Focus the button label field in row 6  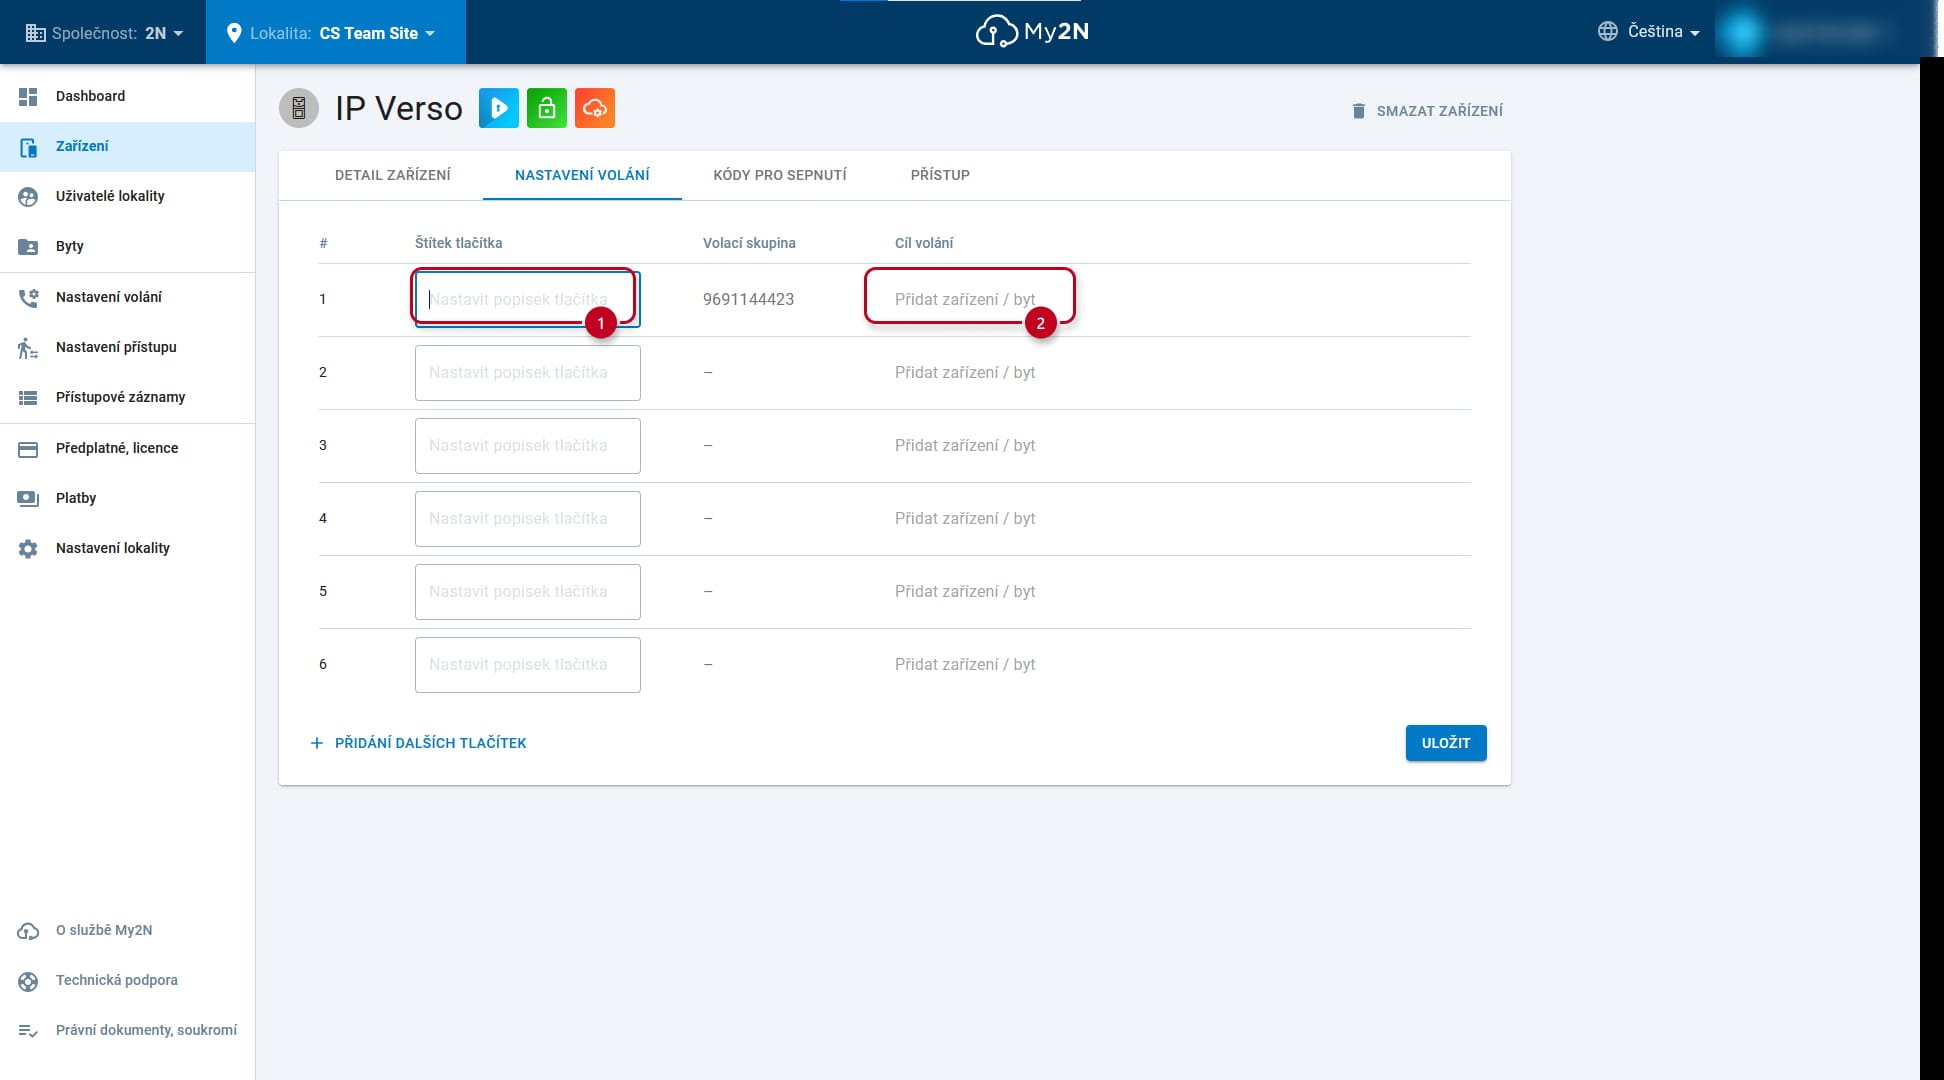[528, 665]
